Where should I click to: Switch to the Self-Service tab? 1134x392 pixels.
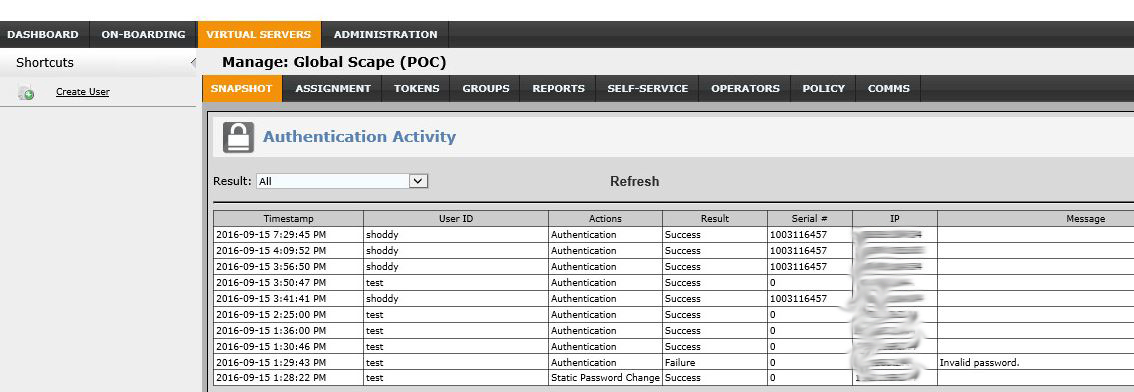[647, 89]
